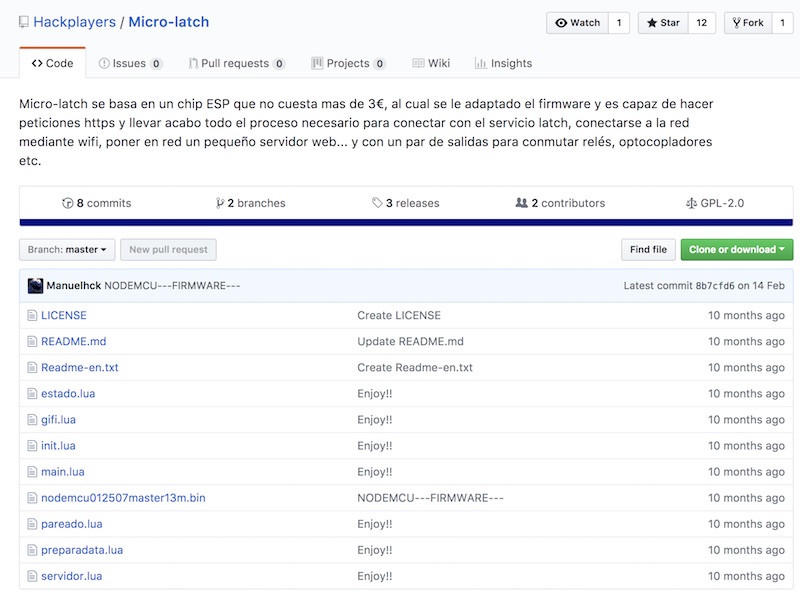Click the file icon for README.md
Screen dimensions: 800x595
pyautogui.click(x=32, y=341)
